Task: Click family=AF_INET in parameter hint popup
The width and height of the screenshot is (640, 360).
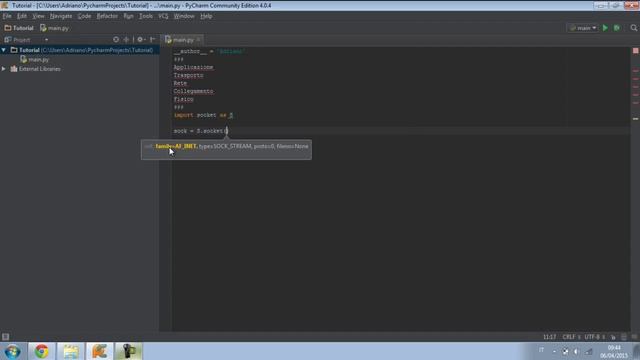Action: click(176, 146)
